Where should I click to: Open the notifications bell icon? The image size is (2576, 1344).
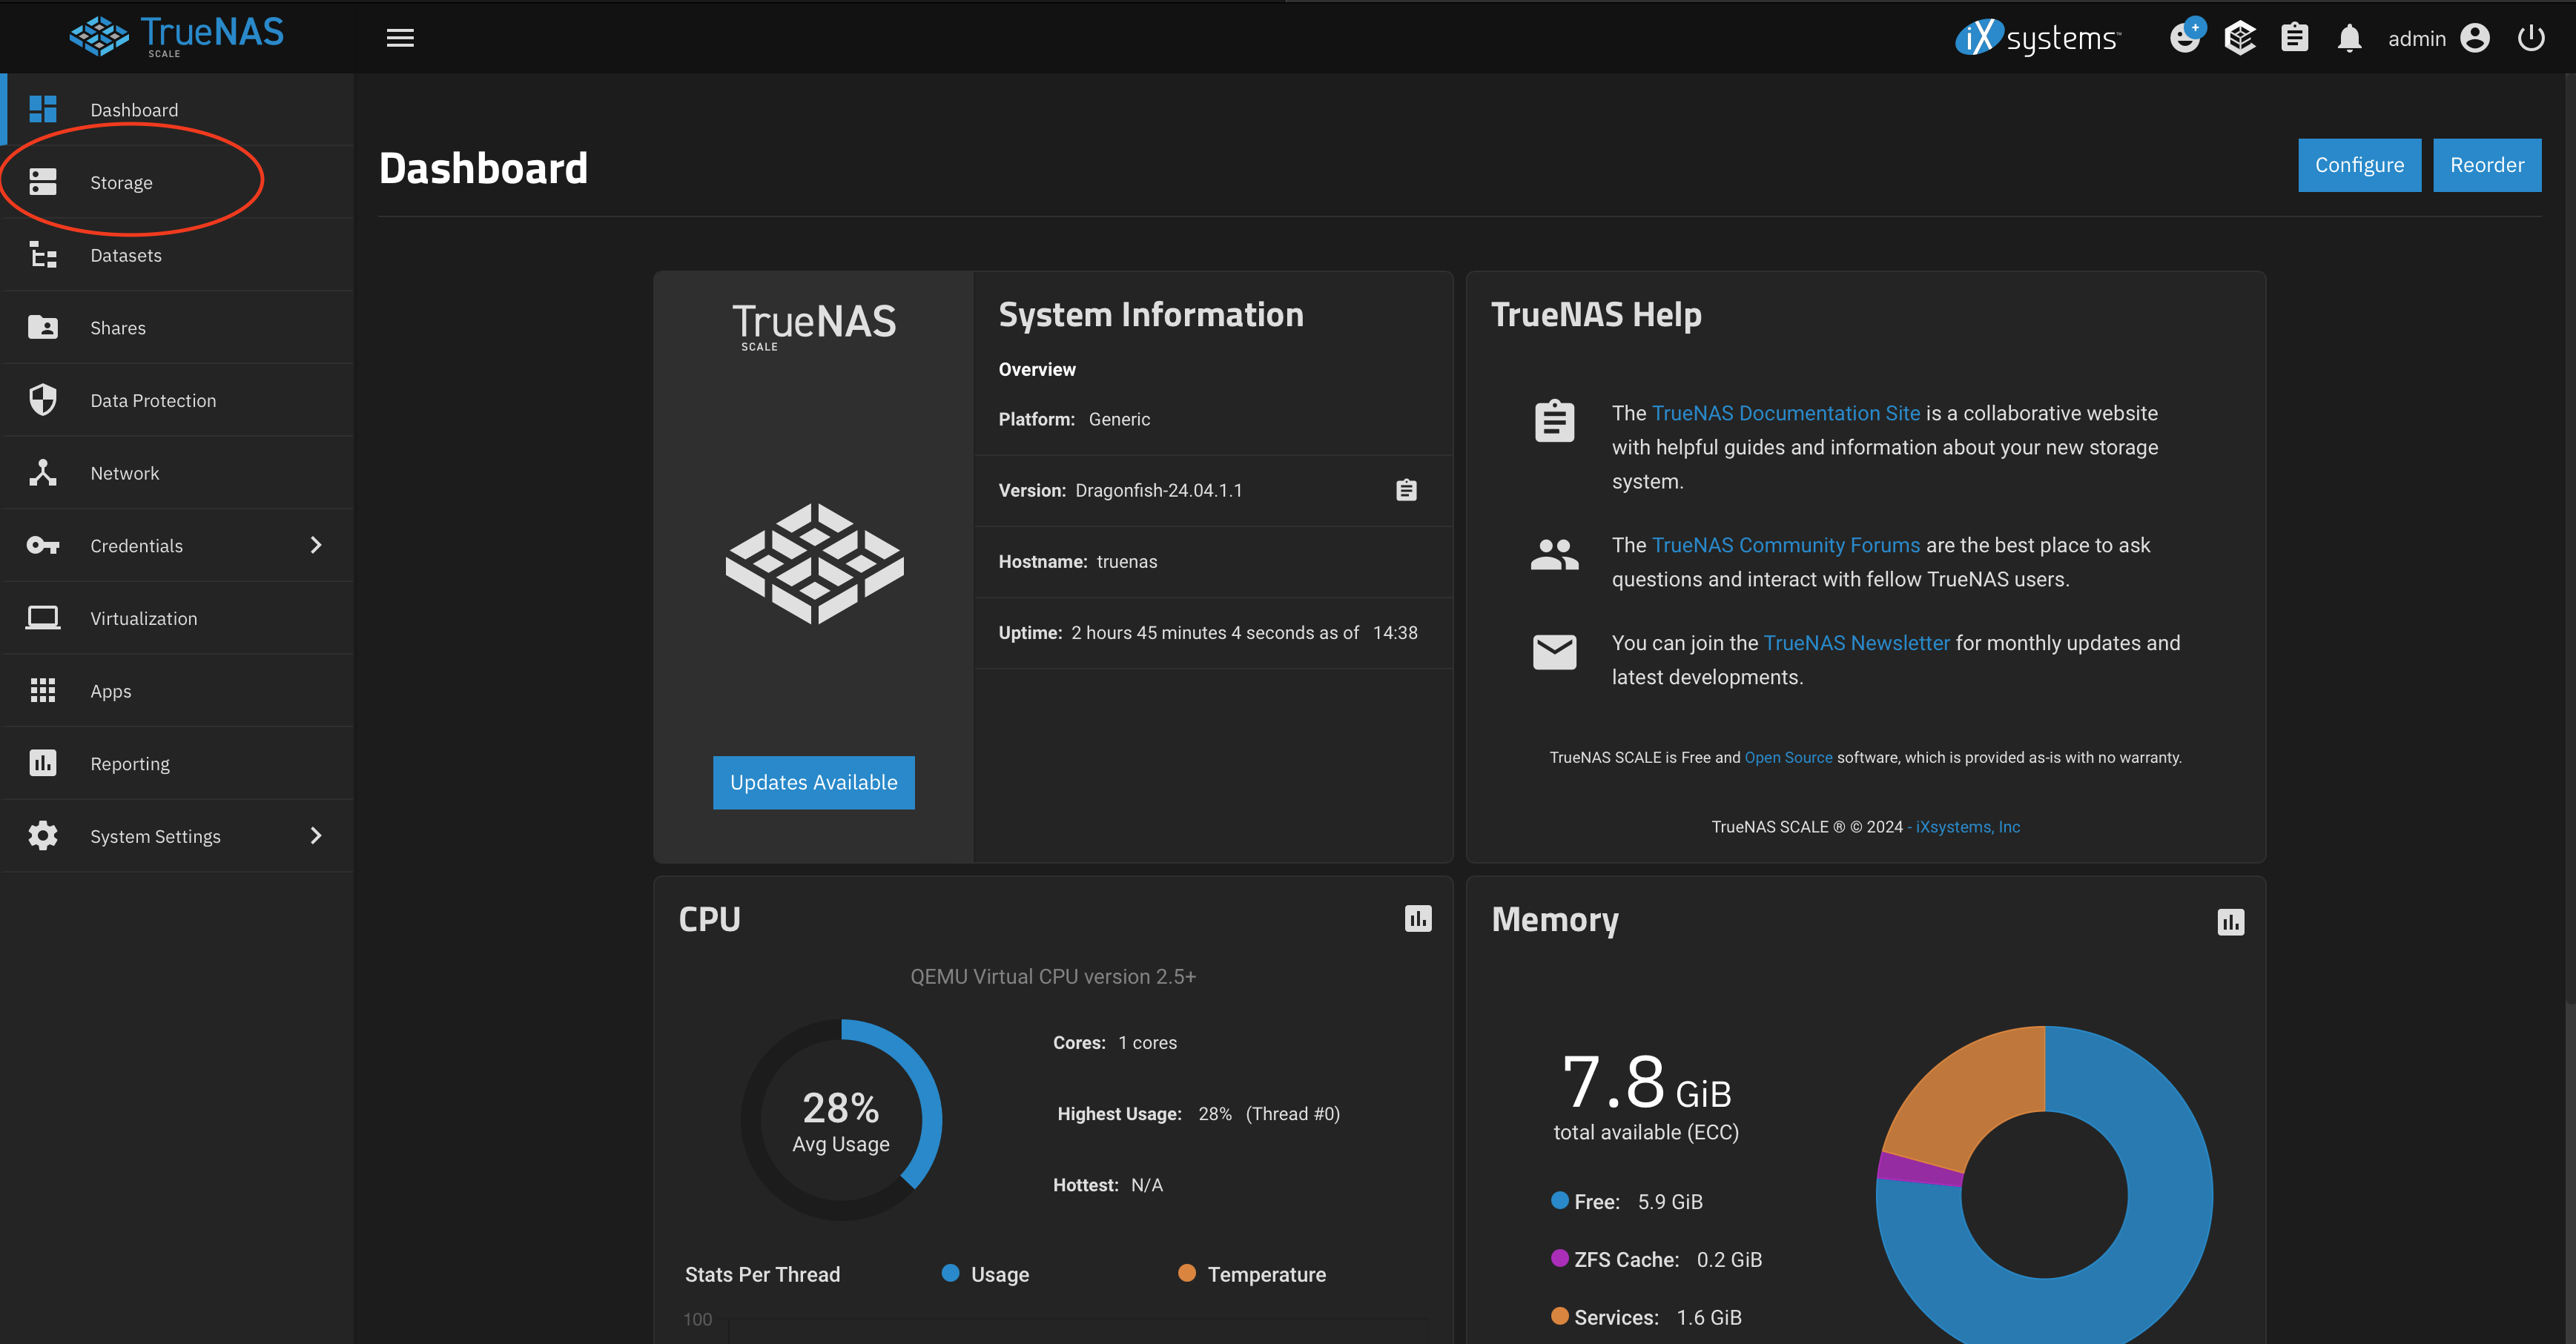2349,37
